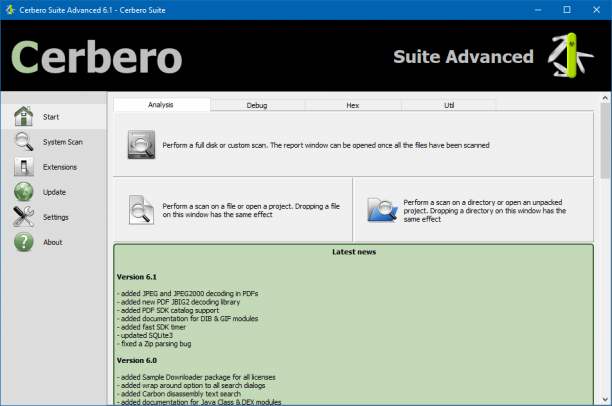Image resolution: width=612 pixels, height=406 pixels.
Task: Select the Update sidebar label
Action: tap(54, 192)
